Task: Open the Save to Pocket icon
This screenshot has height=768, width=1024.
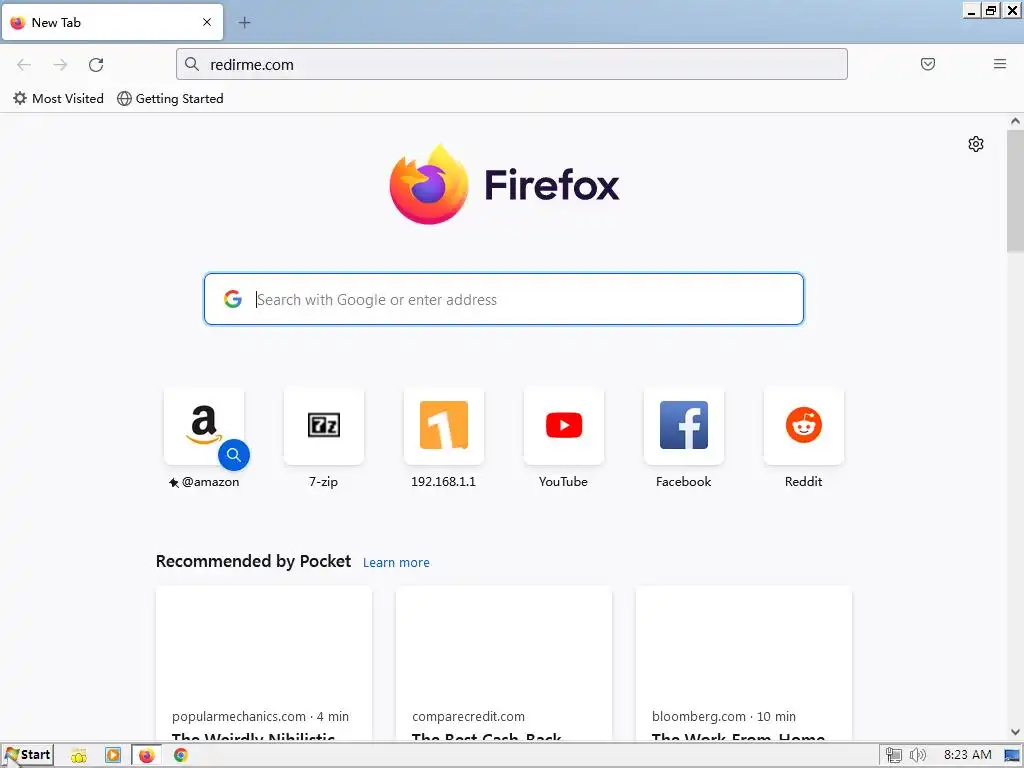Action: point(927,63)
